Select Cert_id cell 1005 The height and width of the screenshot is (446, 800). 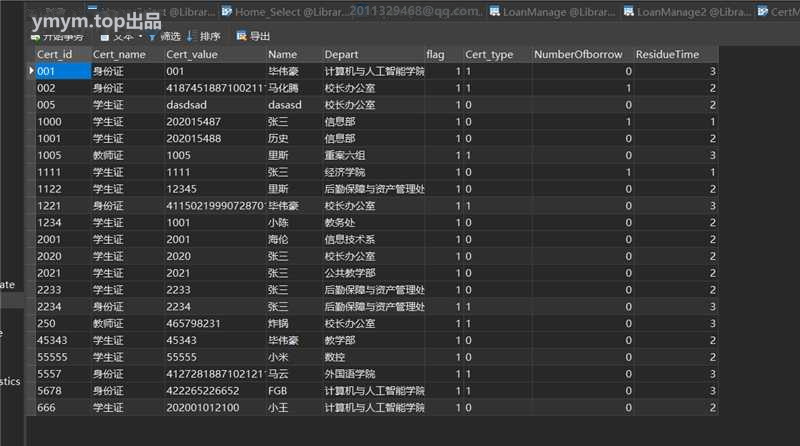pyautogui.click(x=63, y=155)
